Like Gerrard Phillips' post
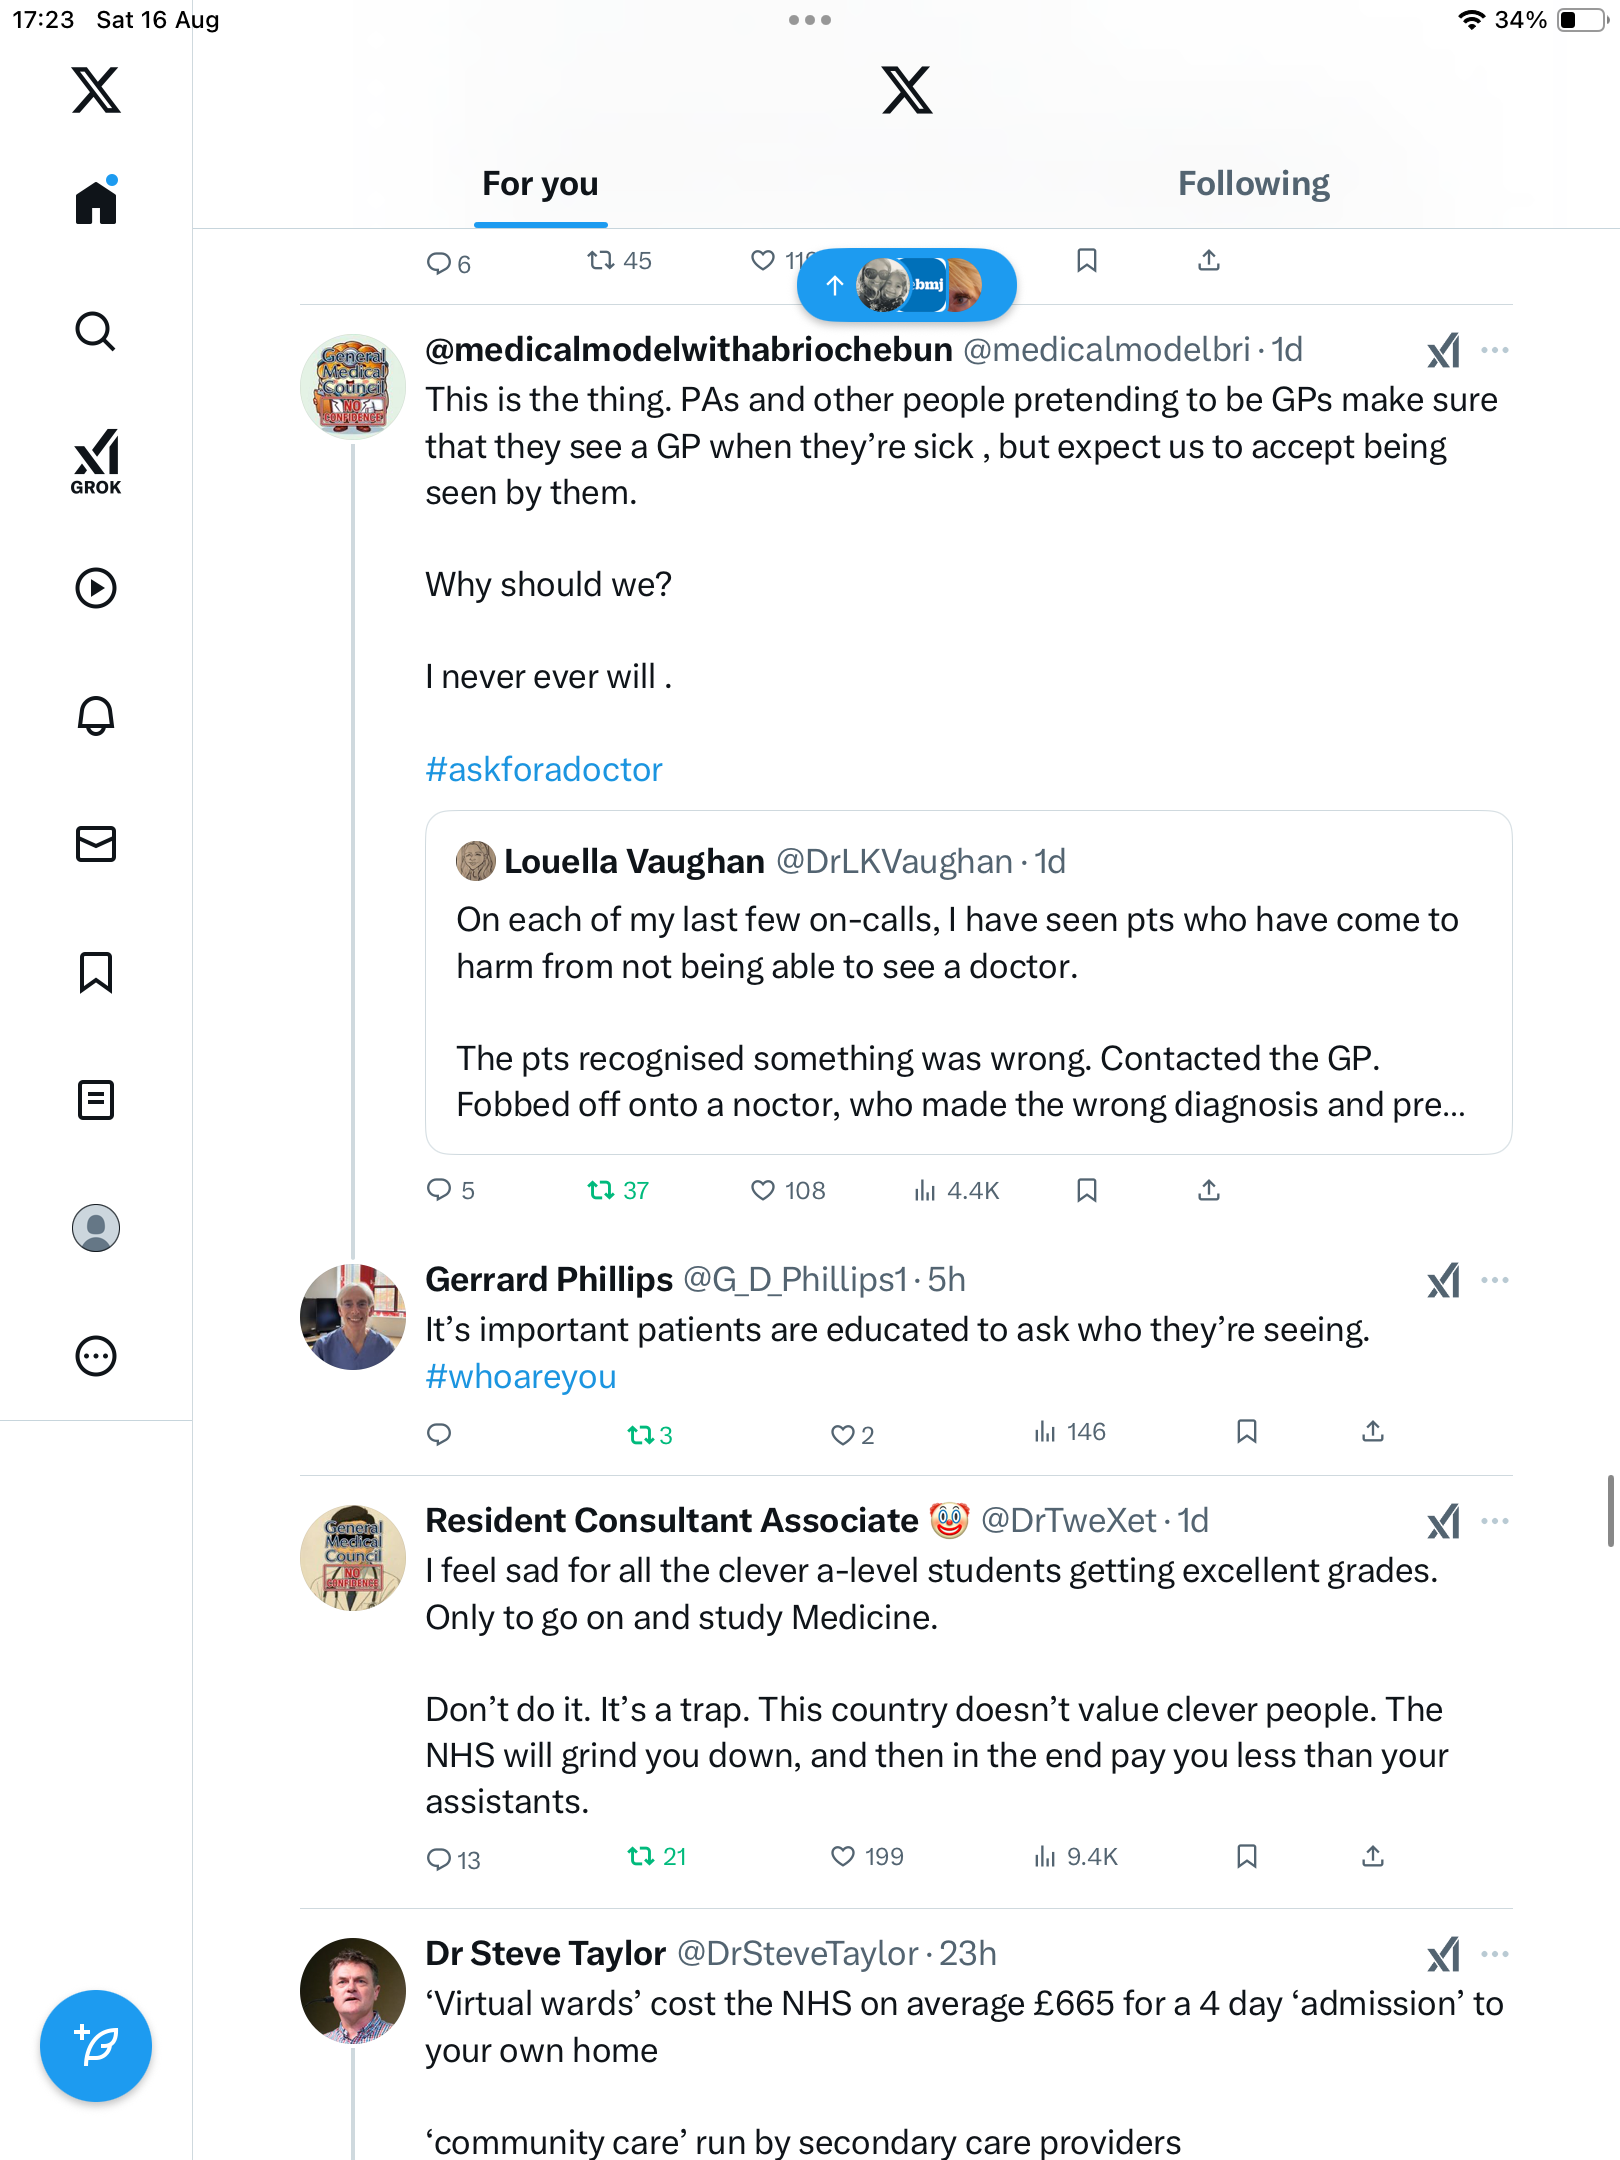Screen dimensions: 1620x2160 (843, 1435)
